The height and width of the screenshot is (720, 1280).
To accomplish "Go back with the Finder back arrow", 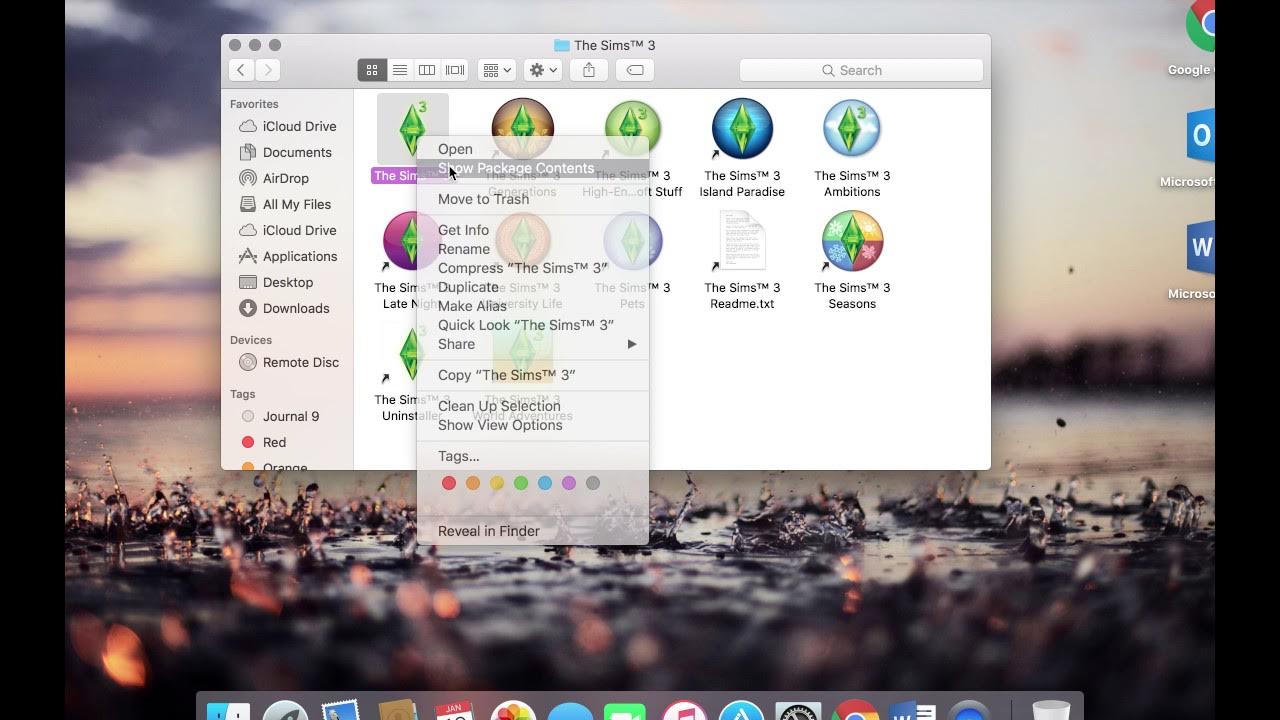I will [241, 70].
